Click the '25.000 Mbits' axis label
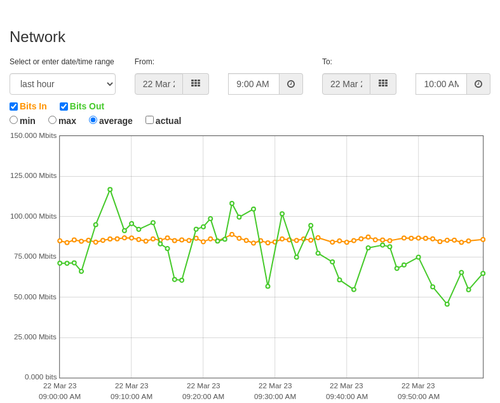Image resolution: width=500 pixels, height=403 pixels. 35,337
